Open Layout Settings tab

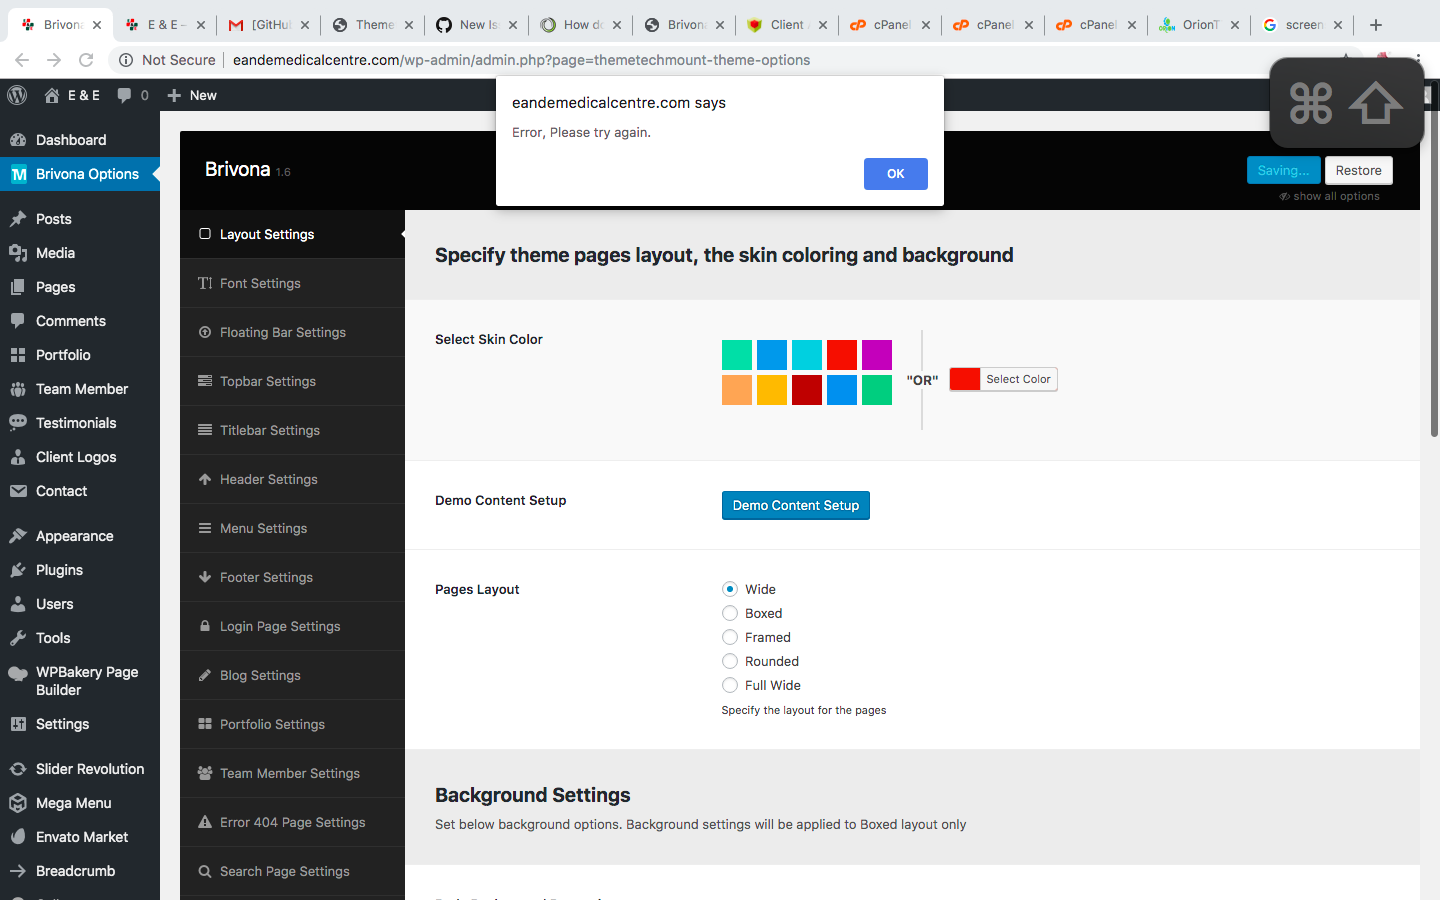point(292,234)
